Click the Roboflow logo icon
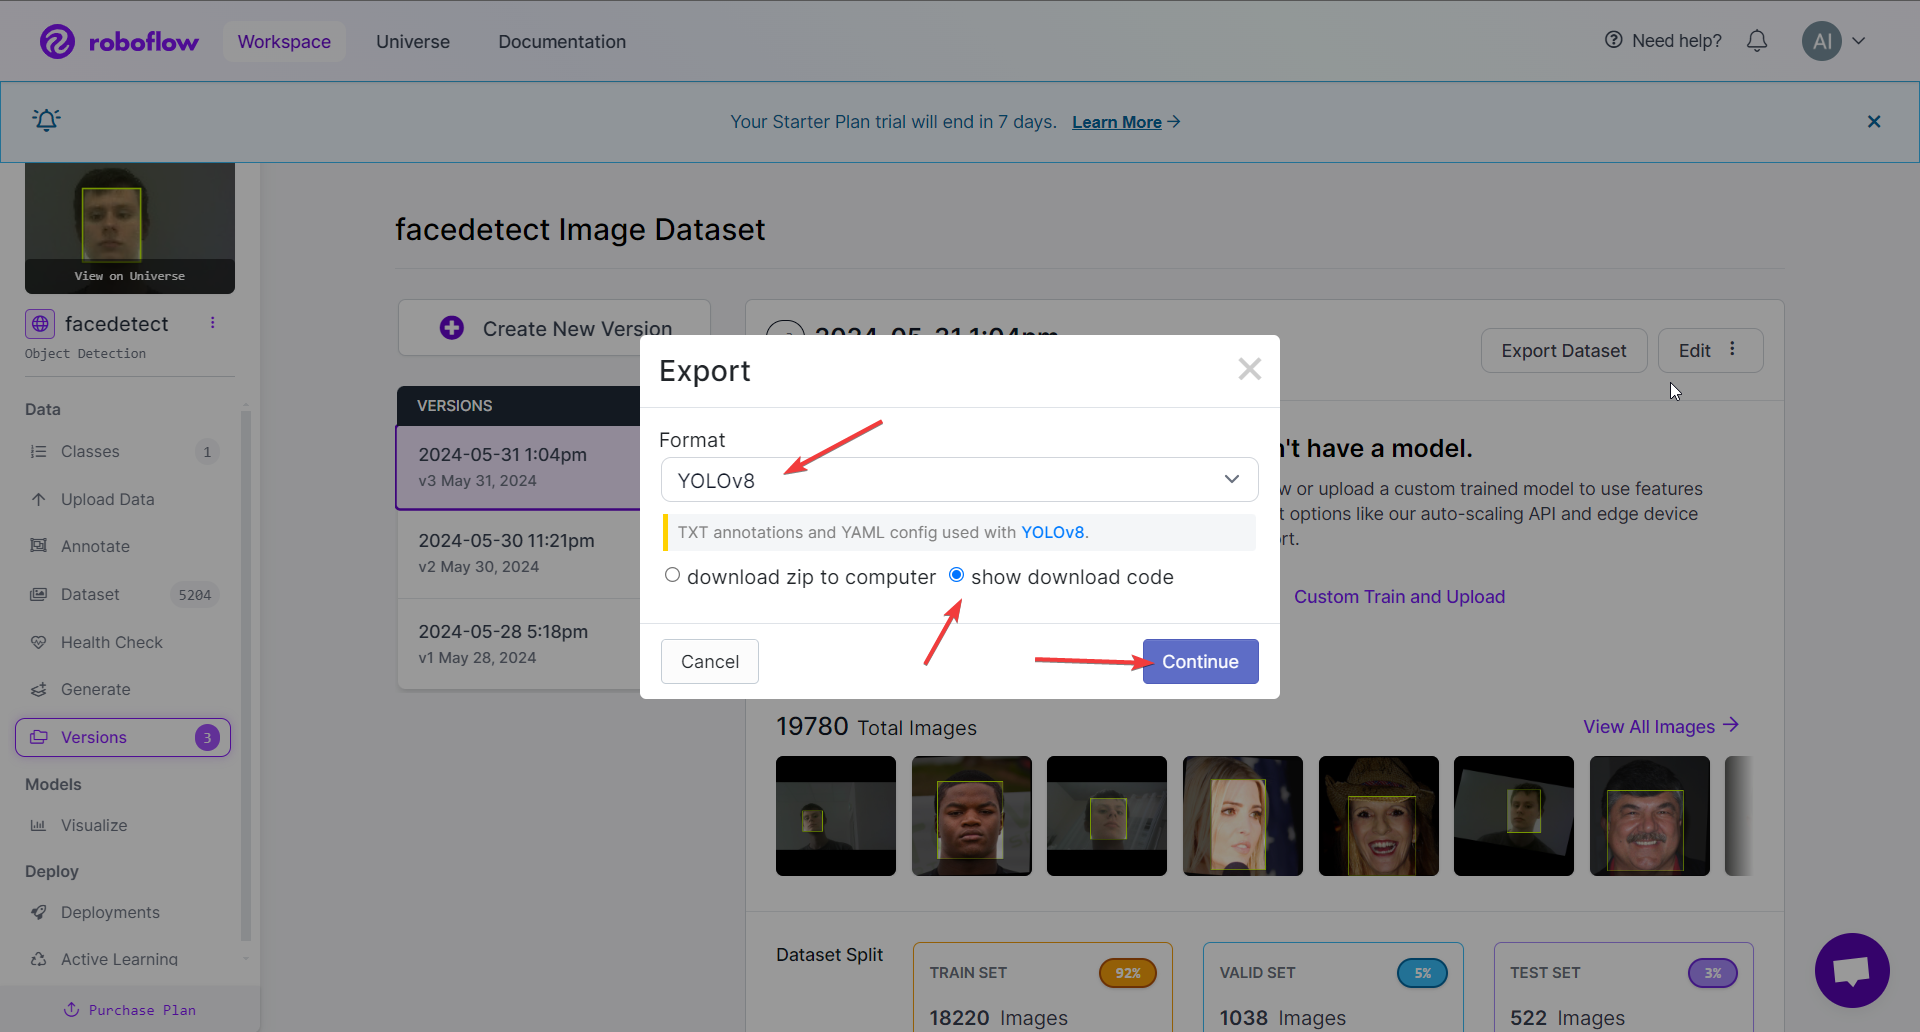This screenshot has width=1920, height=1032. click(57, 41)
